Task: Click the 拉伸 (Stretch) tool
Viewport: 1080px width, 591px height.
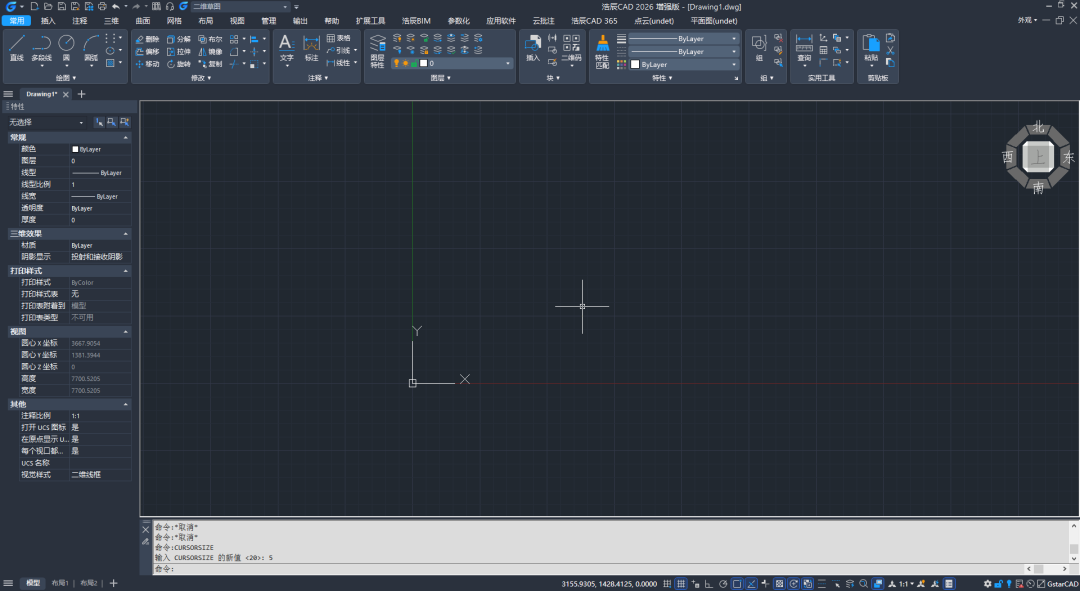Action: point(178,52)
